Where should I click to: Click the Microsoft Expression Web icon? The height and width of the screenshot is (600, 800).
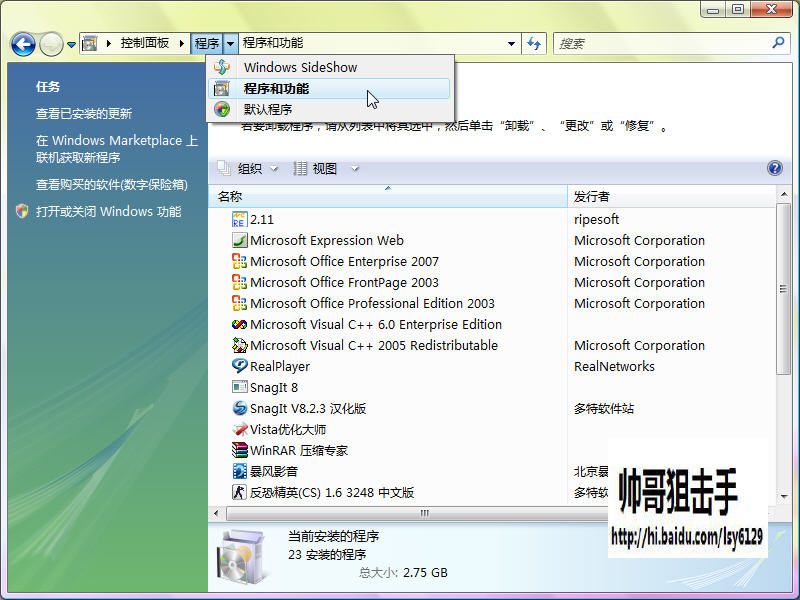pos(239,240)
